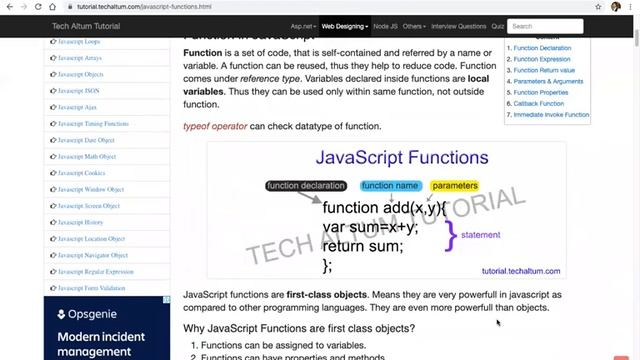
Task: Expand the Asp.net dropdown menu
Action: (303, 26)
